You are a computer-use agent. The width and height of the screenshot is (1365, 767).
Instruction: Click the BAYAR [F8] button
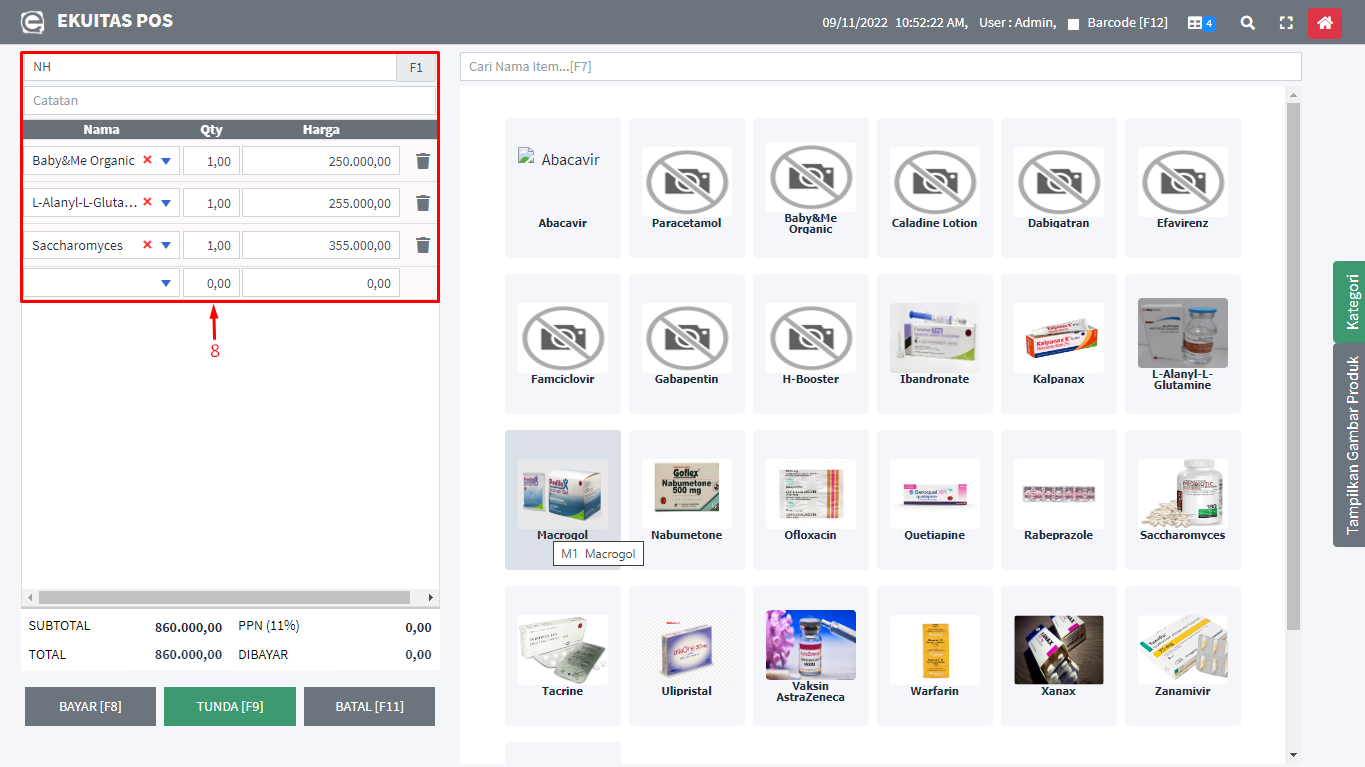pos(90,706)
